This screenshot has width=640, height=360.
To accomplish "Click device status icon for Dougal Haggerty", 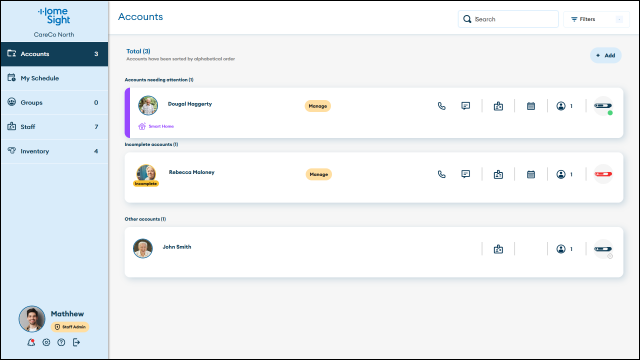I will click(603, 106).
